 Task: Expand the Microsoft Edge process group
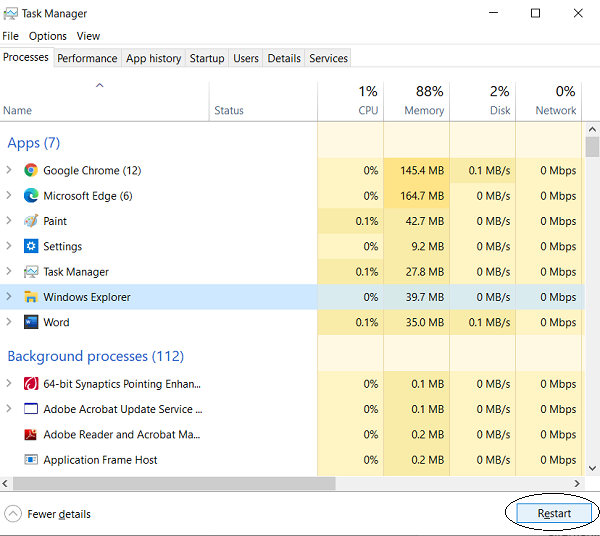point(9,196)
